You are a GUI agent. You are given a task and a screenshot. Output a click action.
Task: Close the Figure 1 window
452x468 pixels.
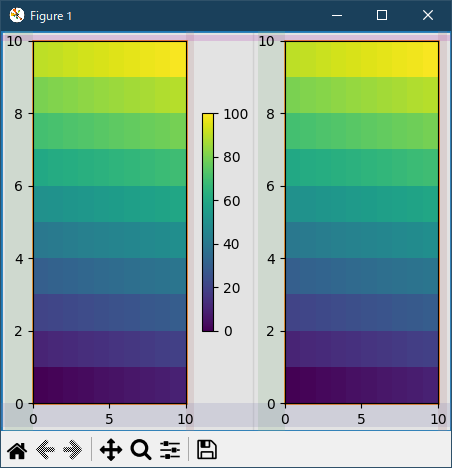(x=428, y=15)
